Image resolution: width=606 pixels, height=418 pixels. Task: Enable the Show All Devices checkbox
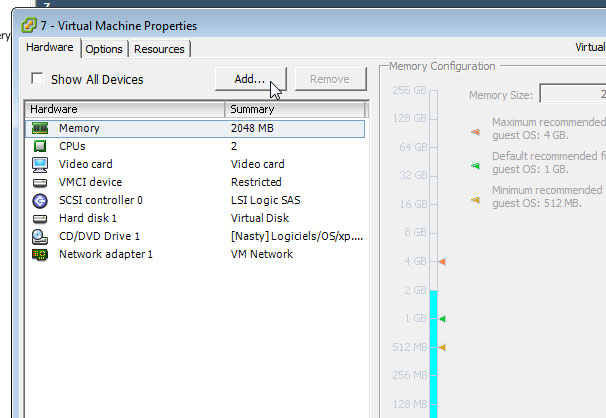click(x=37, y=78)
